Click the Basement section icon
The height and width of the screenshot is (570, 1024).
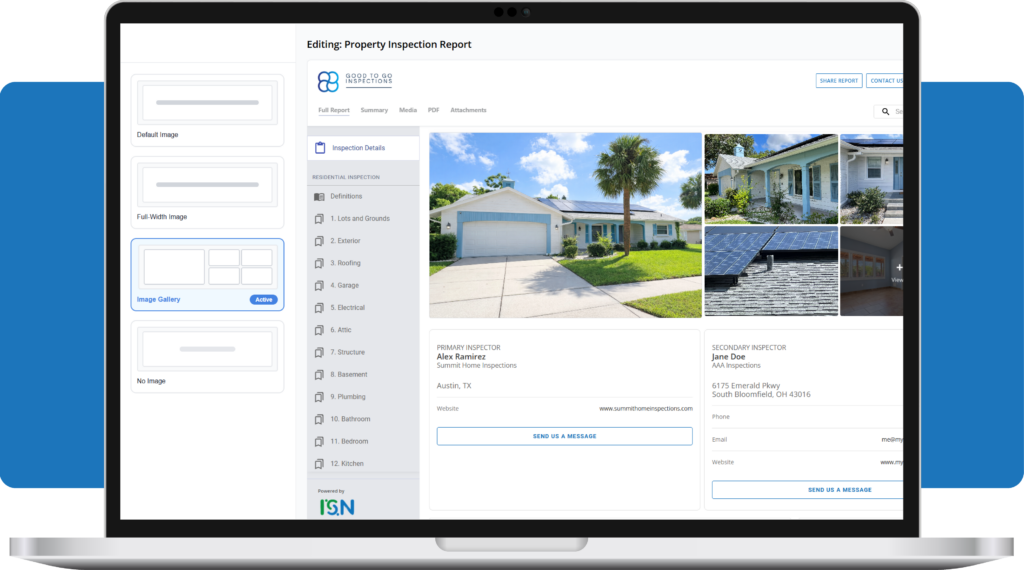319,375
